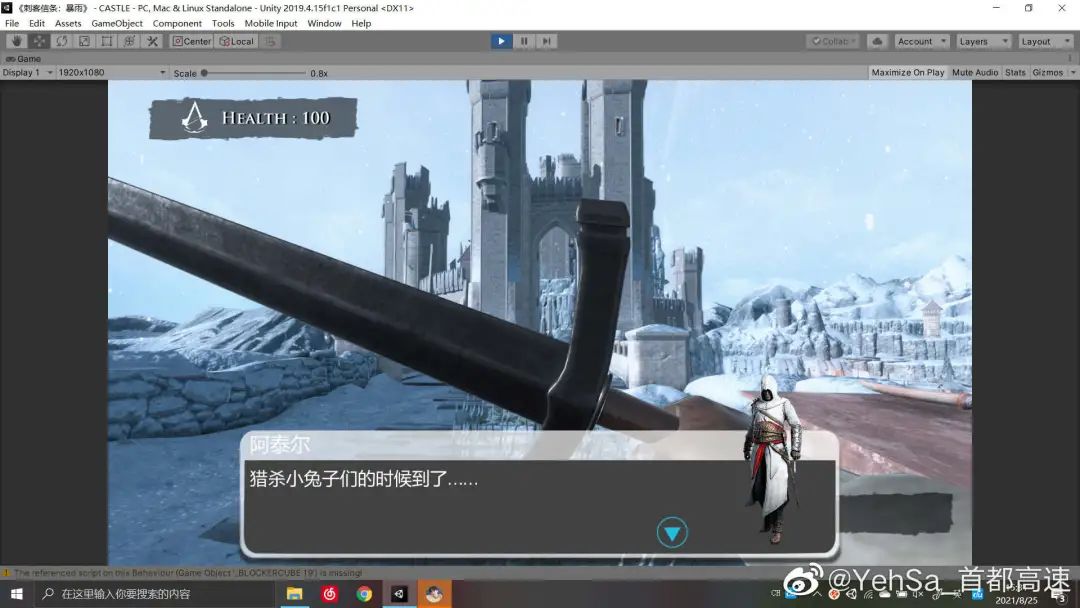
Task: Select the Scale tool
Action: (84, 41)
